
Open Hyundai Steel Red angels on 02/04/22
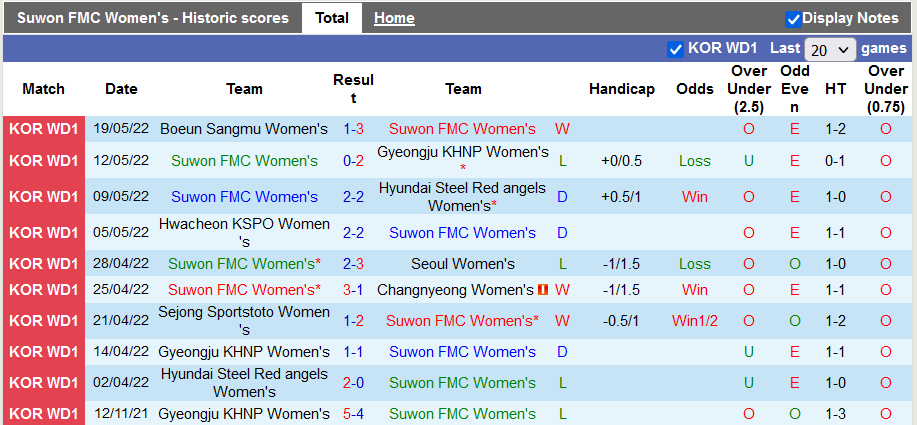tap(244, 382)
